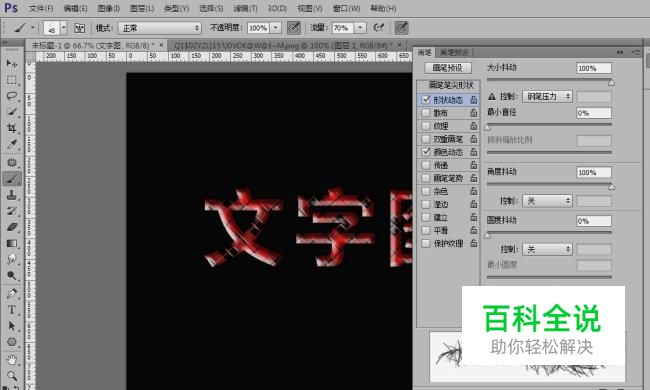Image resolution: width=650 pixels, height=390 pixels.
Task: Select the Rectangular Marquee tool
Action: tap(12, 80)
